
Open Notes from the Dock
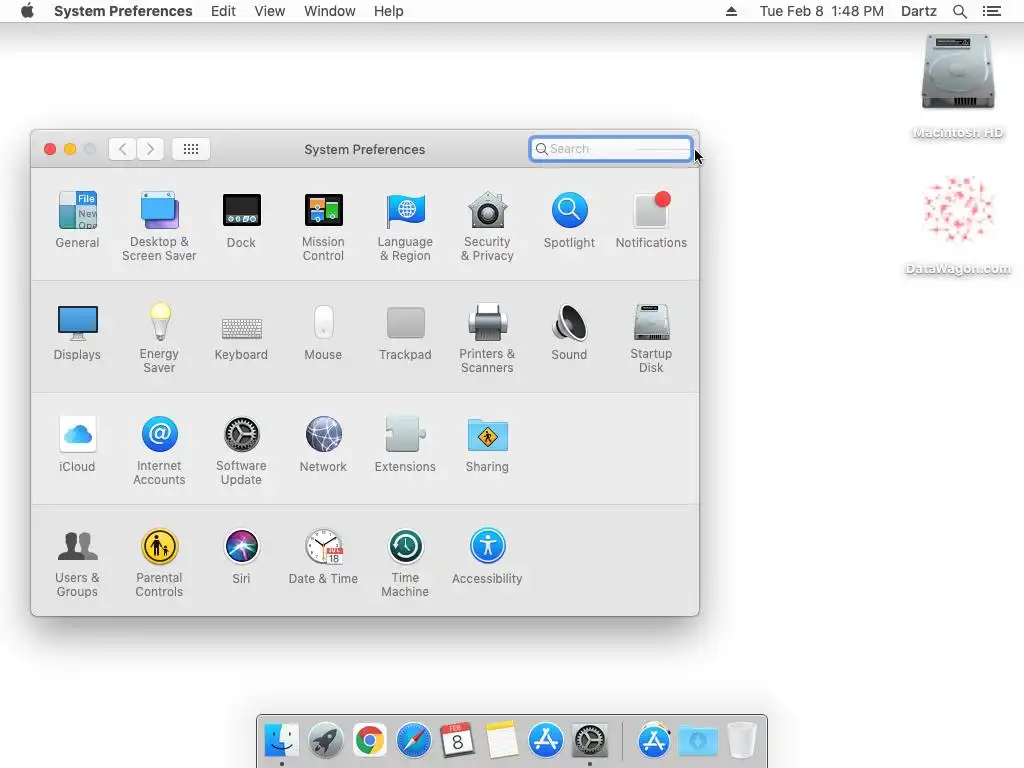[502, 741]
